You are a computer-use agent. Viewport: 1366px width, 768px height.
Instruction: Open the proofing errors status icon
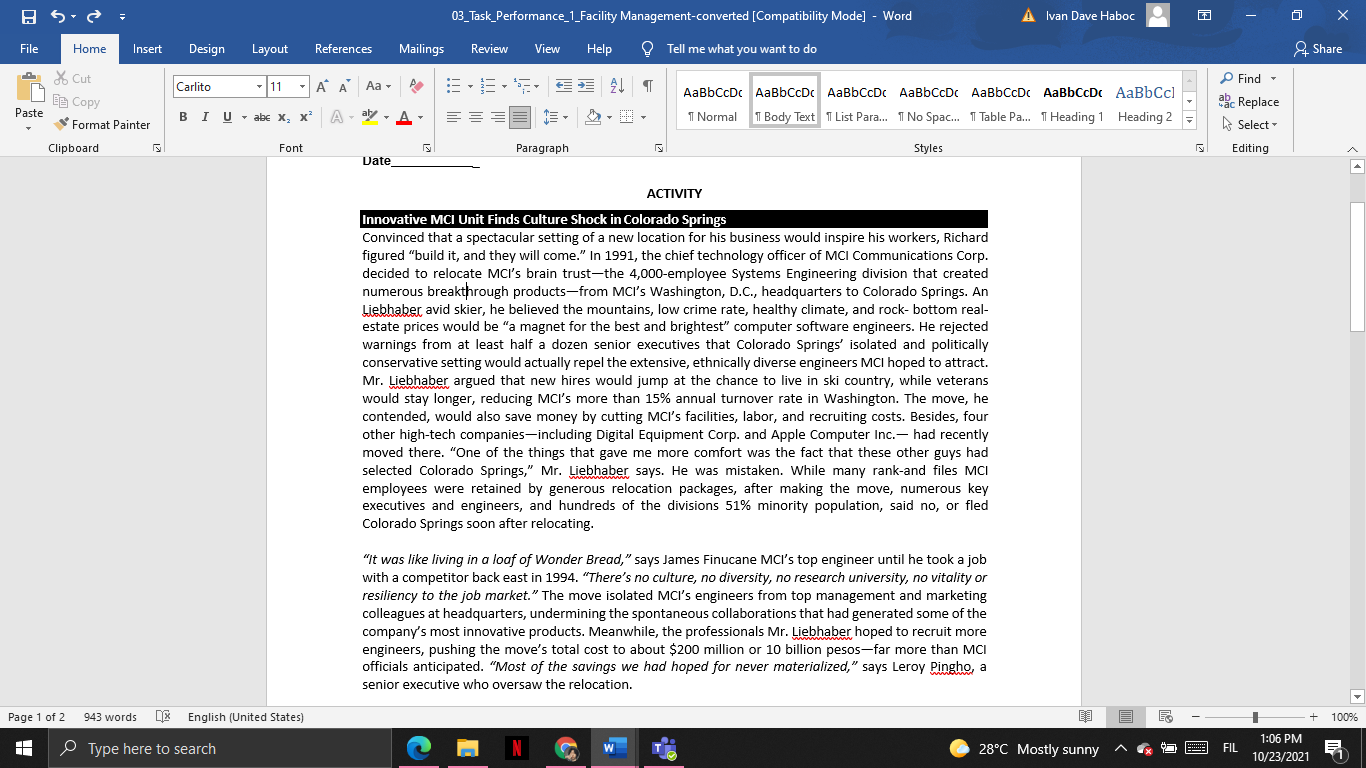pyautogui.click(x=163, y=717)
